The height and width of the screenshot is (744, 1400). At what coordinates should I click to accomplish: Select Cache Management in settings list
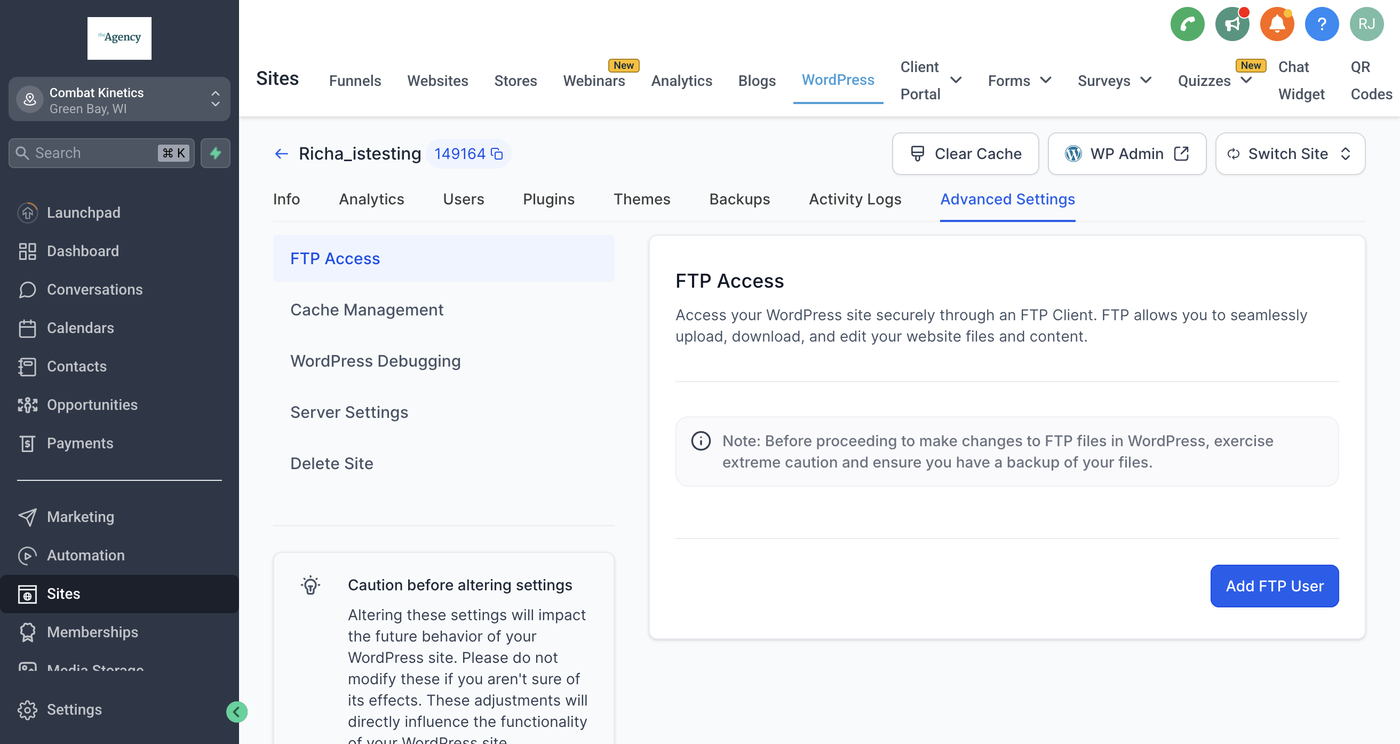tap(367, 310)
